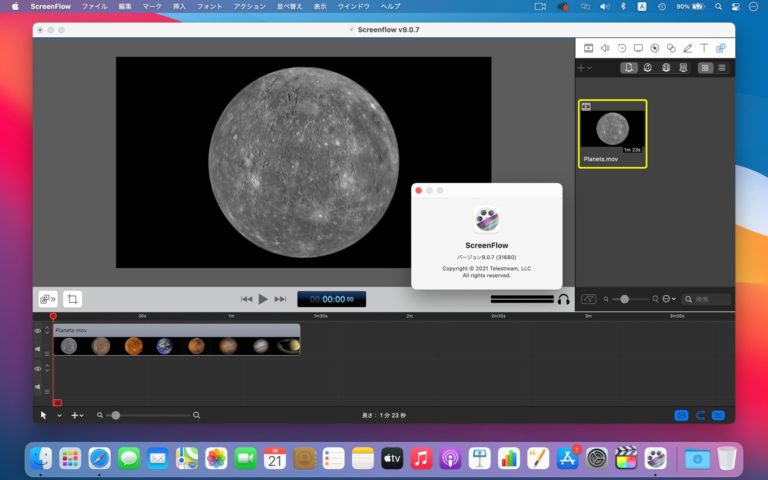
Task: Open the Text properties tab
Action: [703, 48]
